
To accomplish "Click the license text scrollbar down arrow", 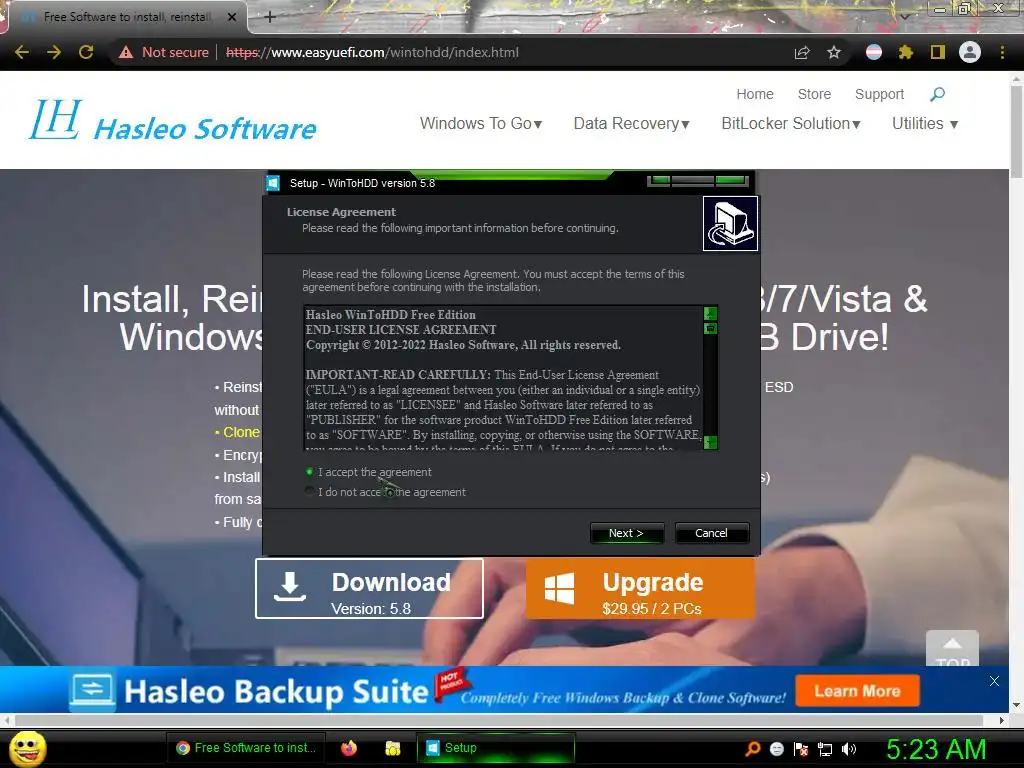I will [711, 442].
